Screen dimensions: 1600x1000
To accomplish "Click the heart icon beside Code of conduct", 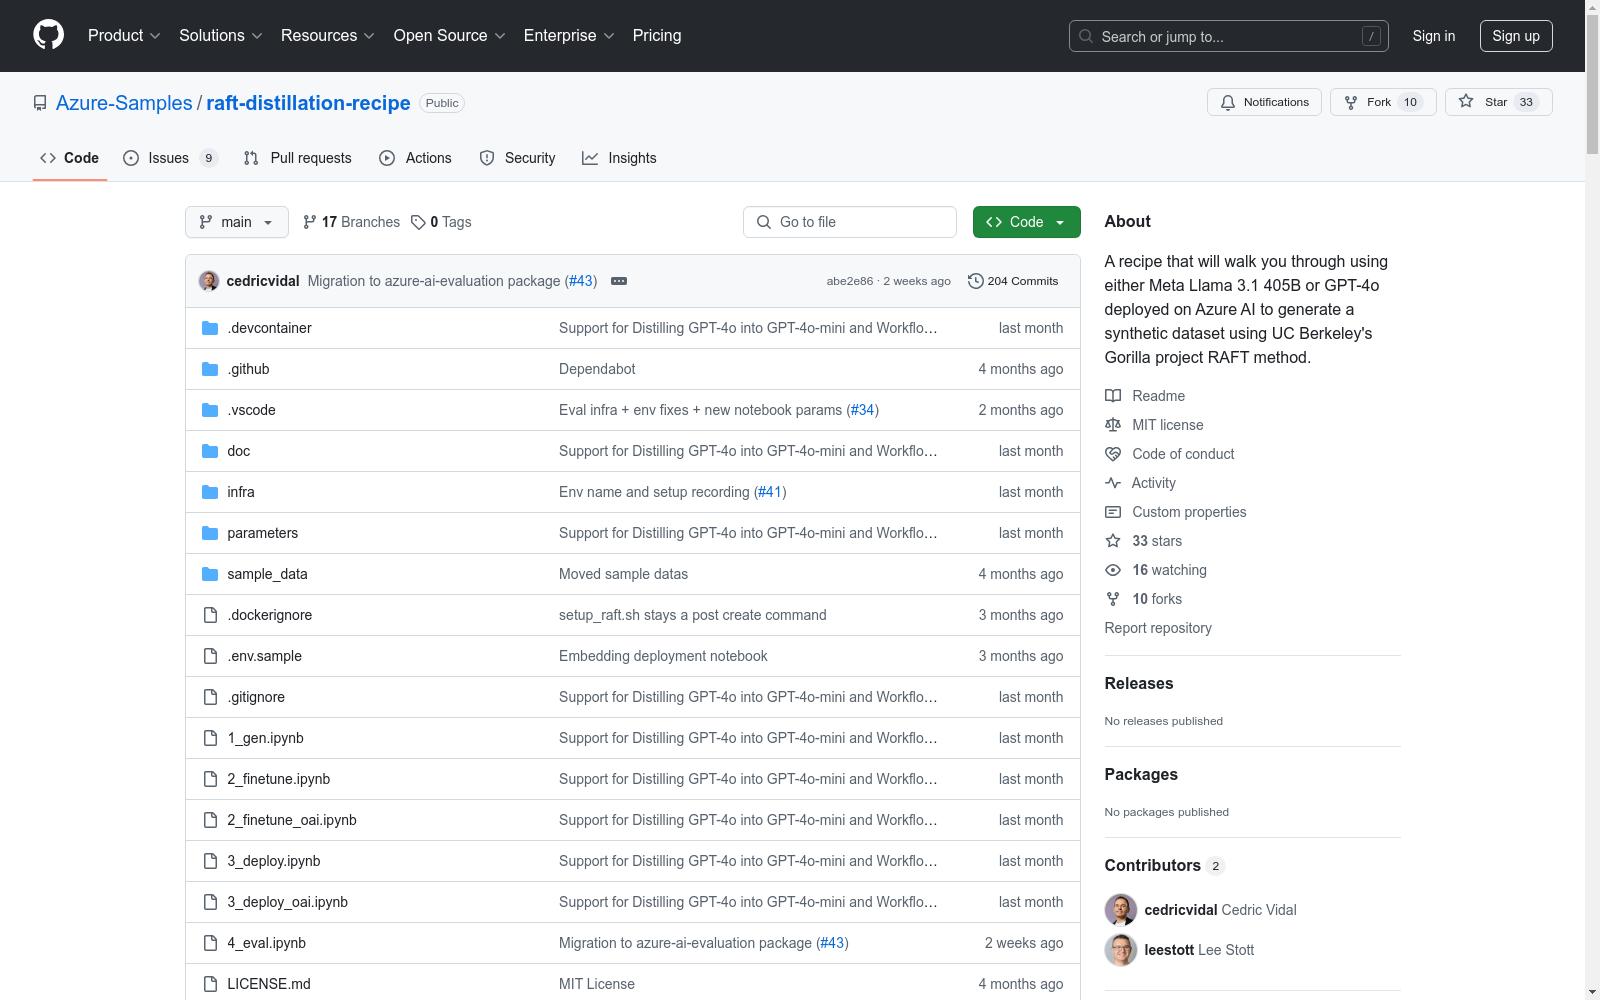I will [x=1113, y=454].
